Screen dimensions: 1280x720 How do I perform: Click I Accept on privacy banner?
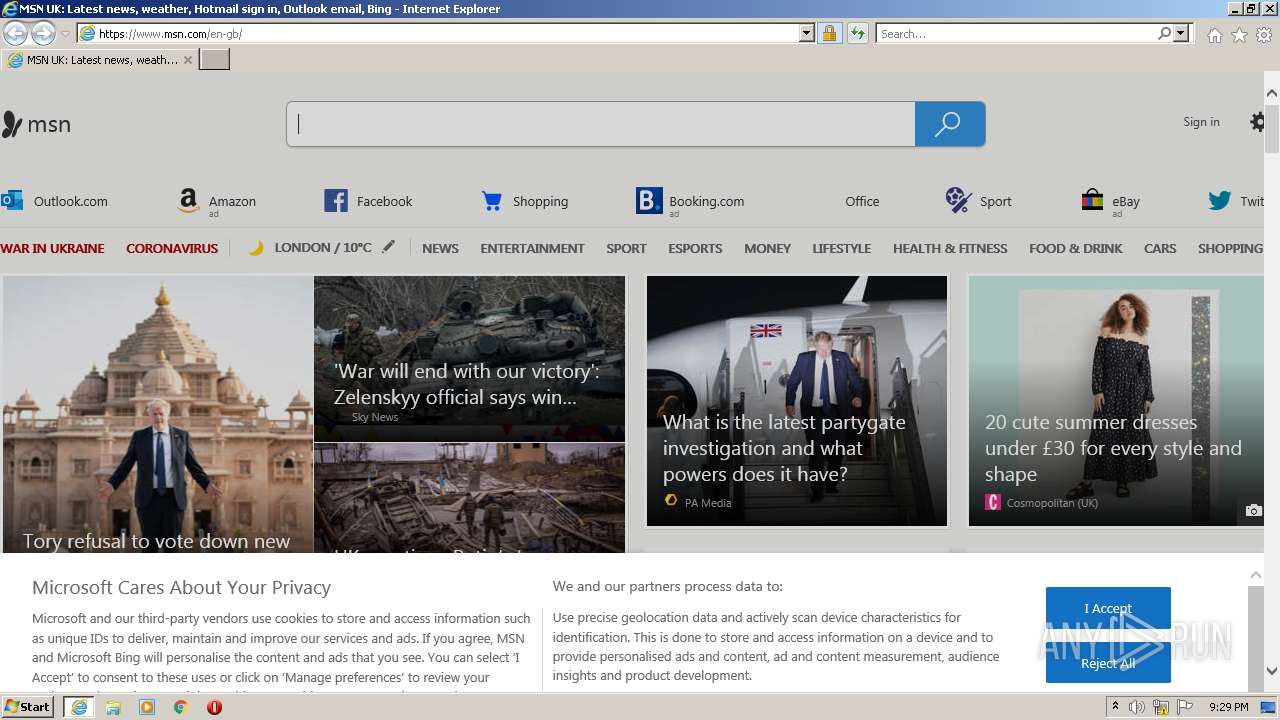point(1108,608)
